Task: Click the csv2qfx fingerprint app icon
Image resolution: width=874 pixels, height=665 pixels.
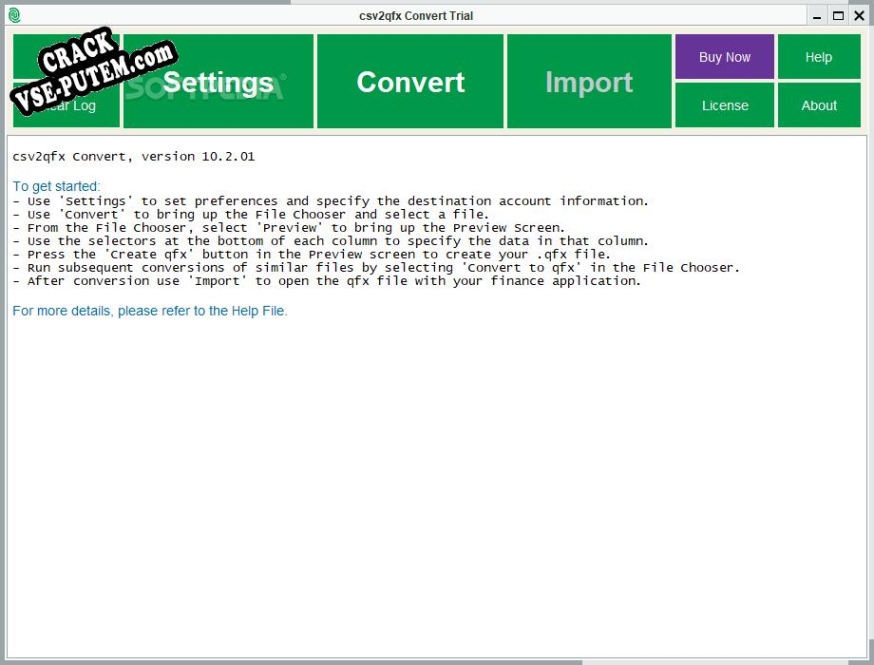Action: pyautogui.click(x=14, y=16)
